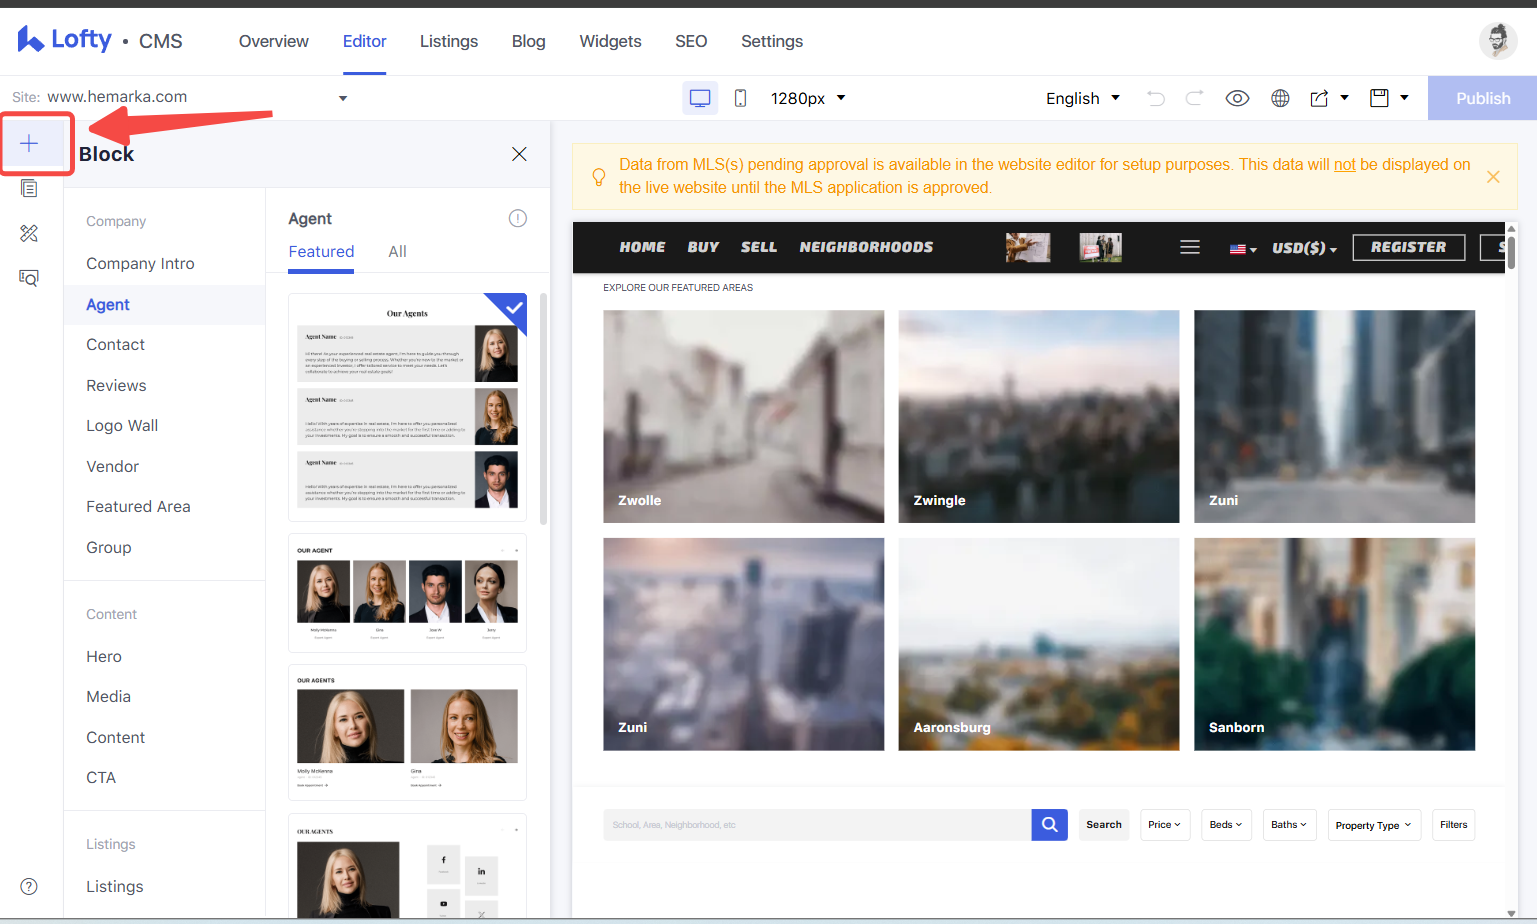The image size is (1537, 924).
Task: Switch to desktop view mode
Action: tap(700, 98)
